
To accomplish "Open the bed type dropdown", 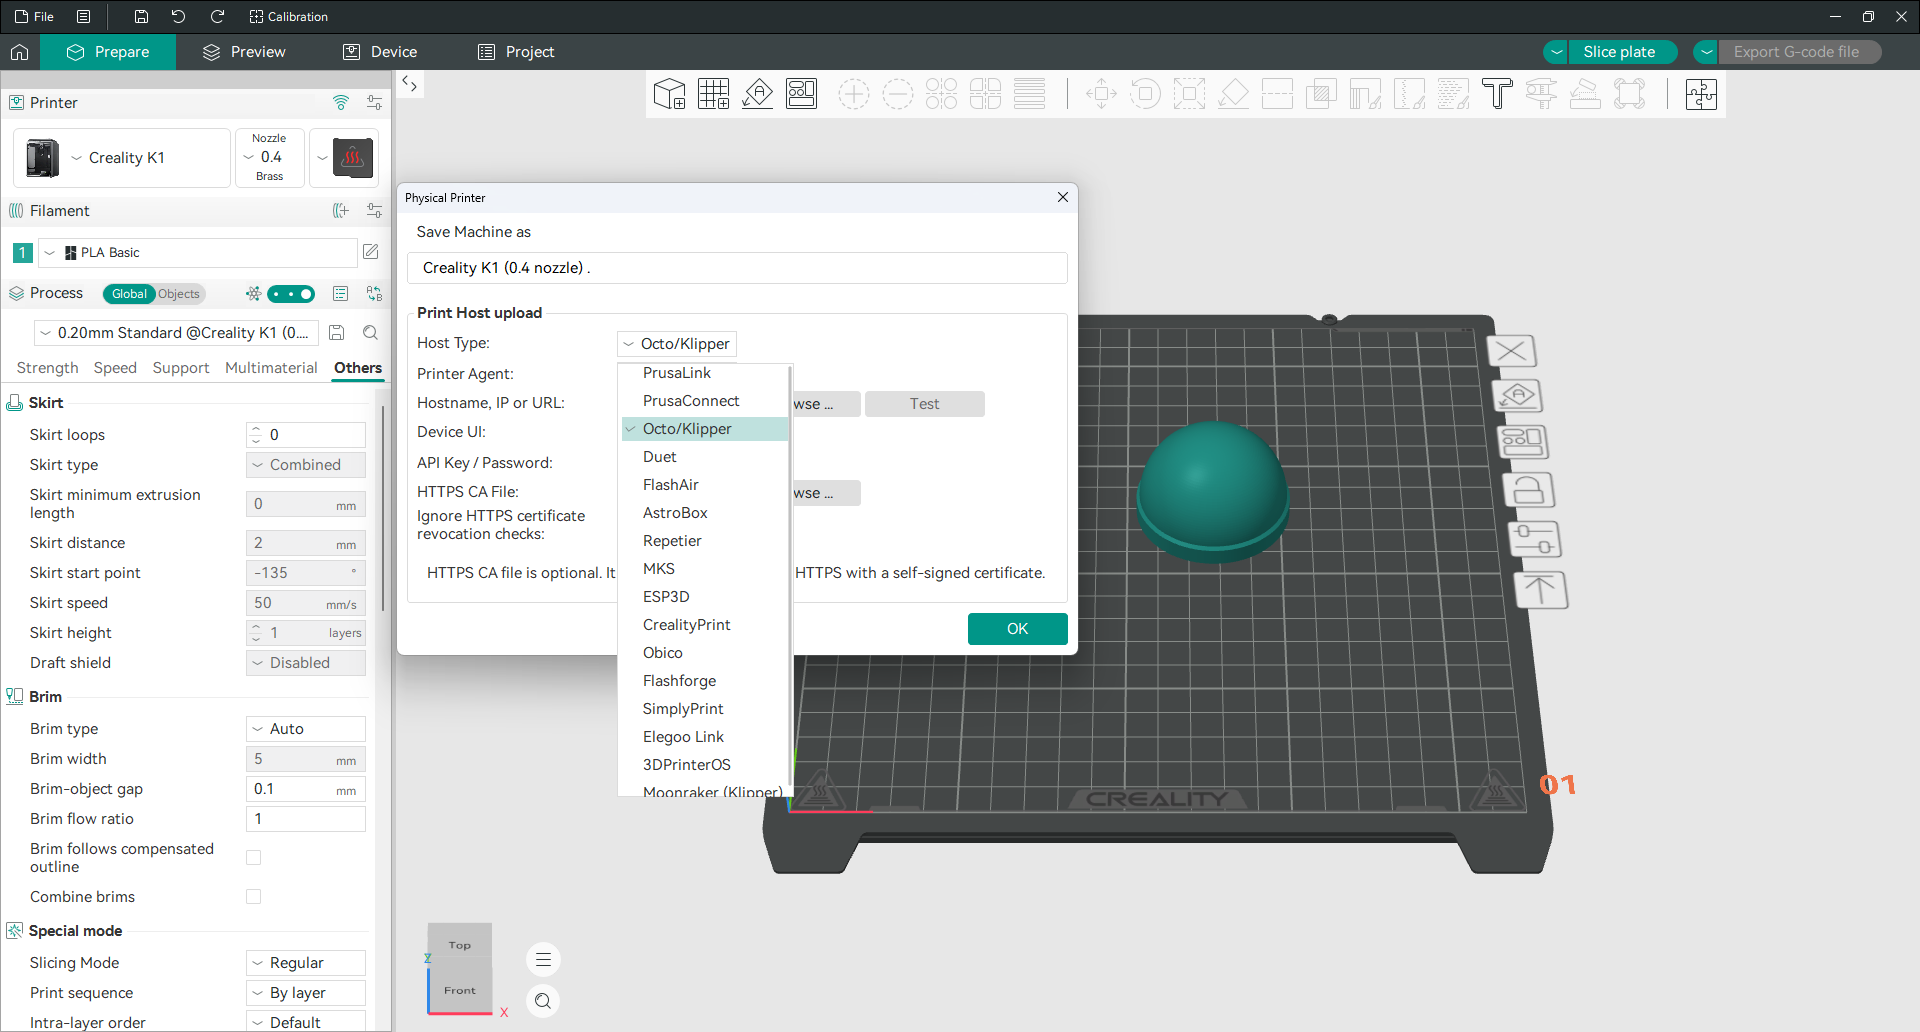I will (x=344, y=158).
